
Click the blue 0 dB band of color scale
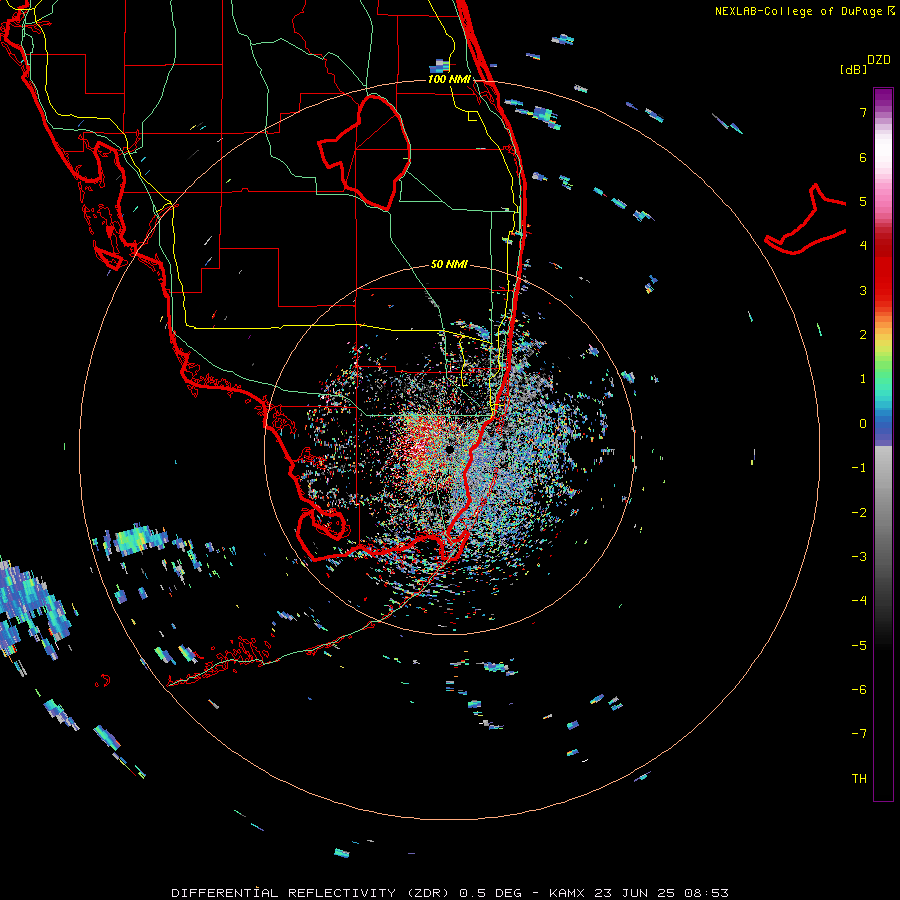pos(883,425)
